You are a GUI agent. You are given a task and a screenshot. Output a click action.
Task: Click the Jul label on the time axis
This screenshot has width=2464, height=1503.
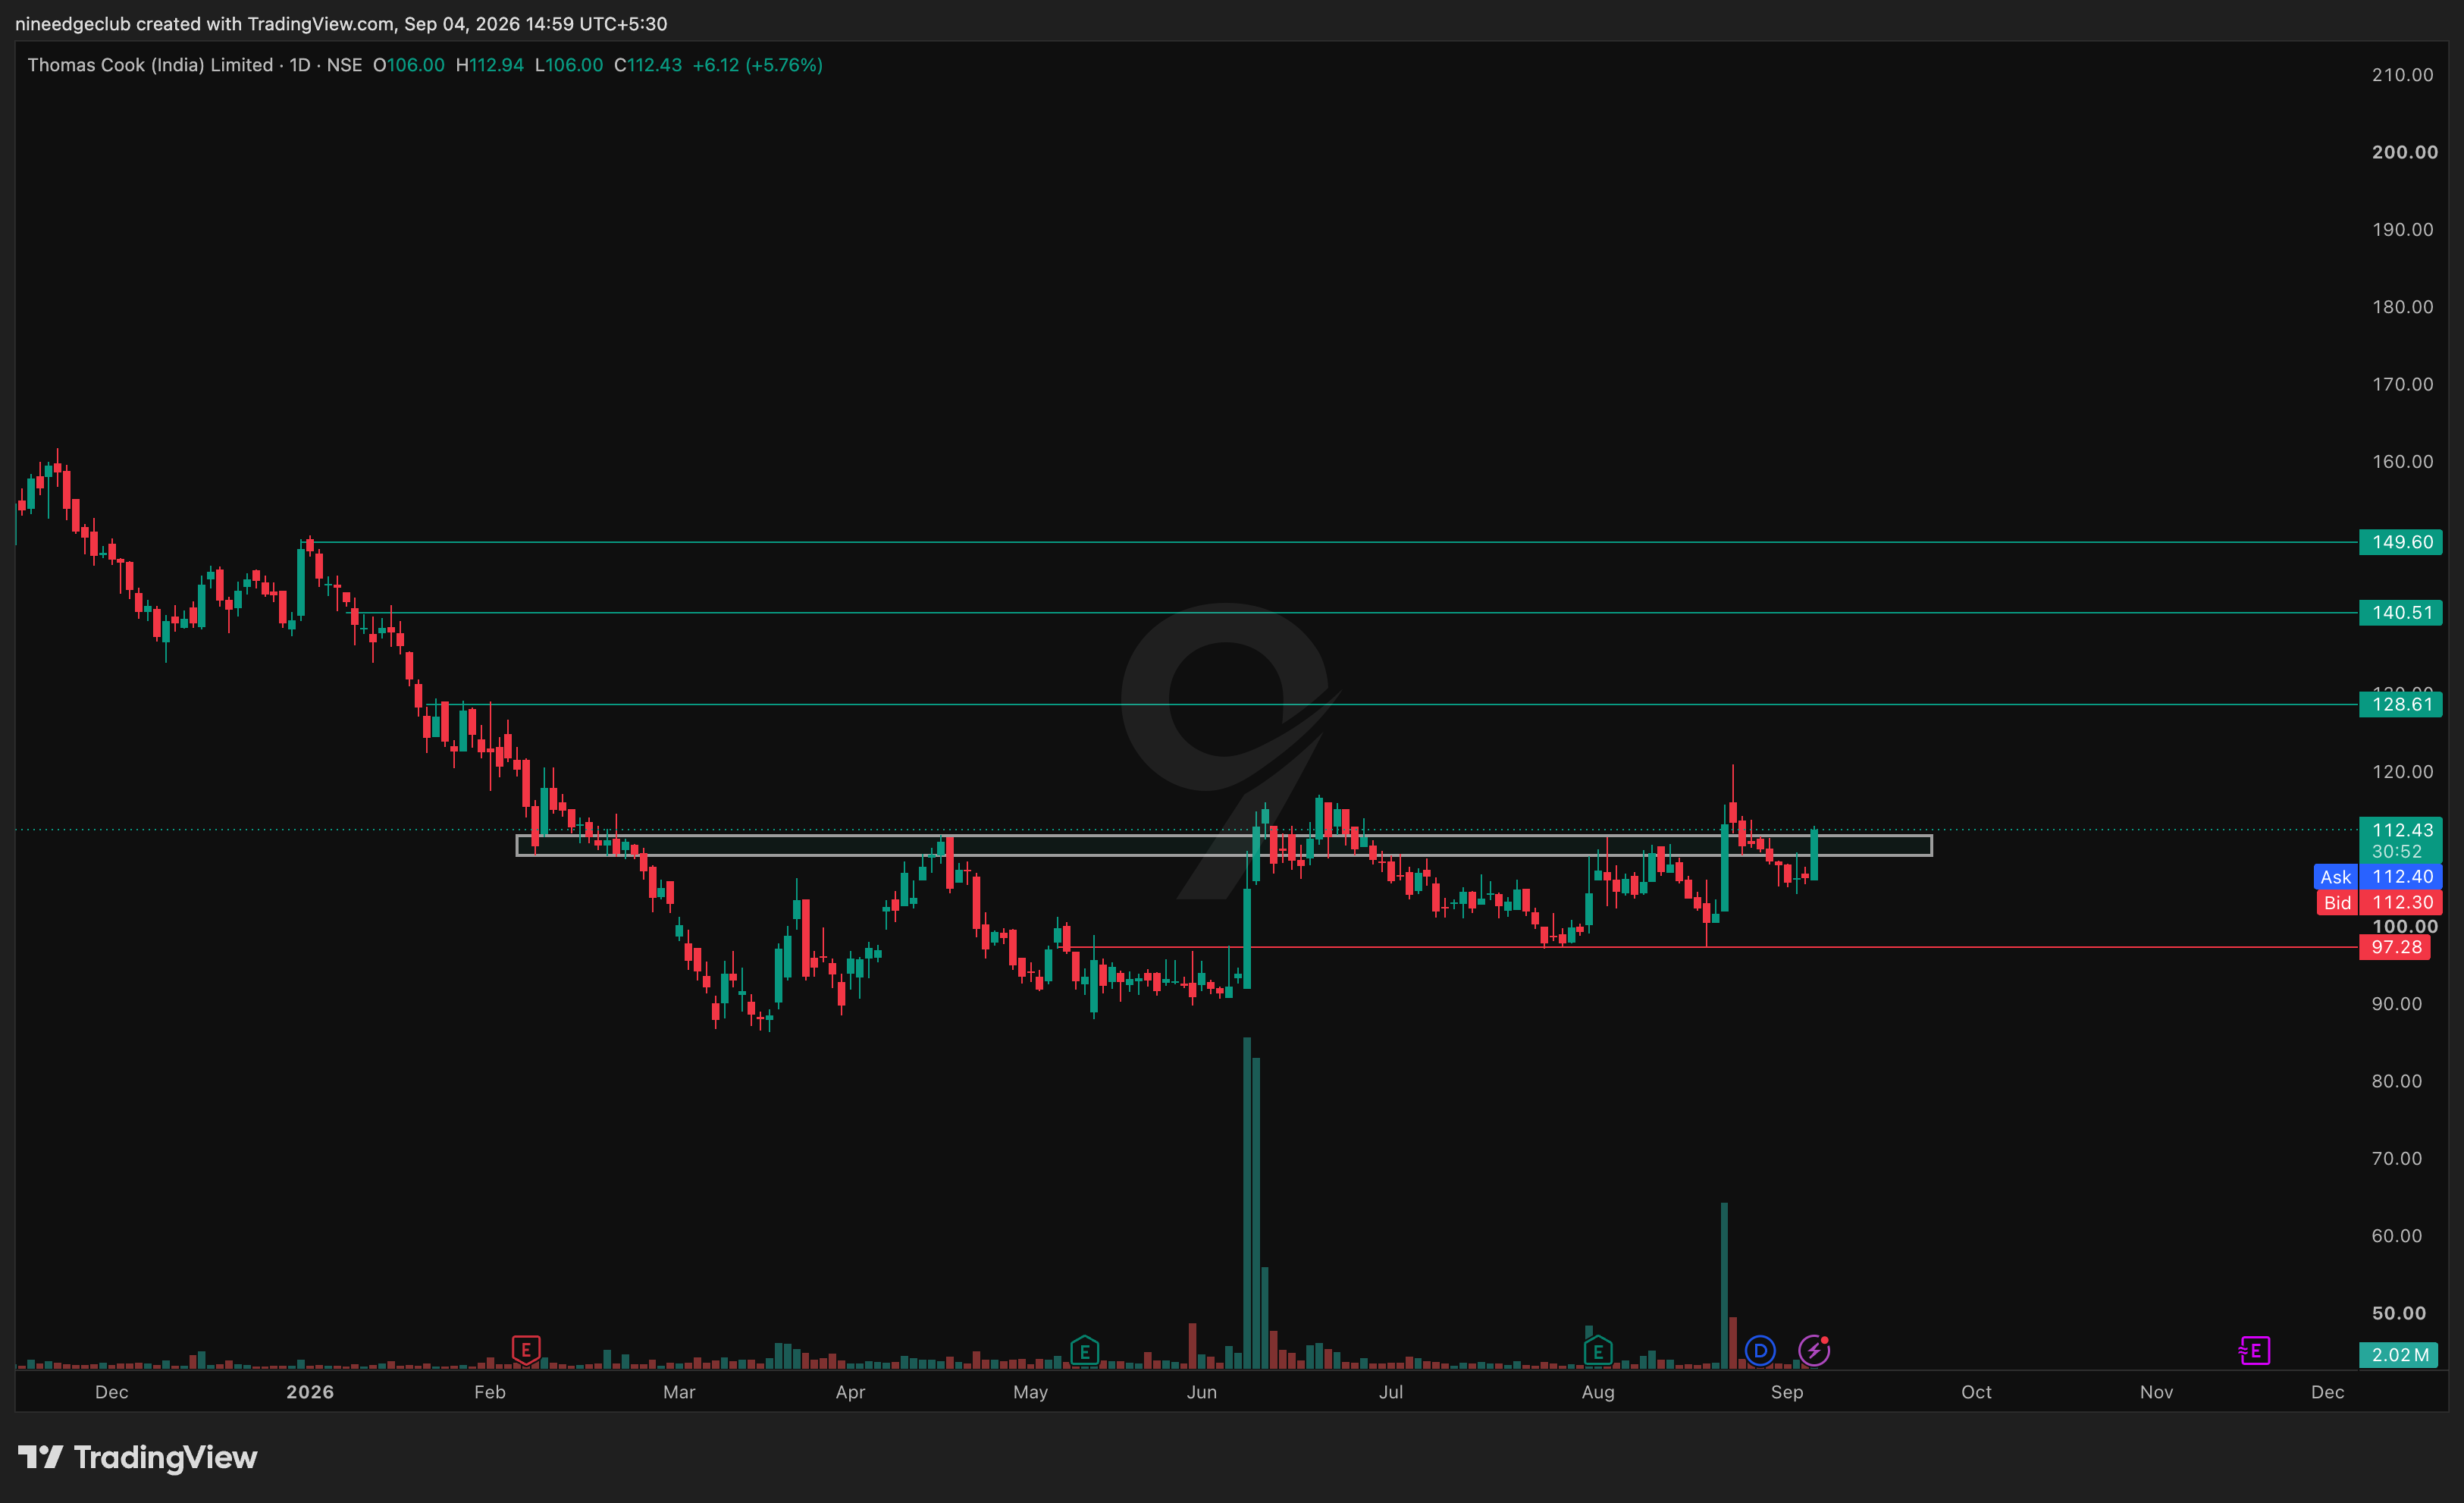click(1391, 1392)
